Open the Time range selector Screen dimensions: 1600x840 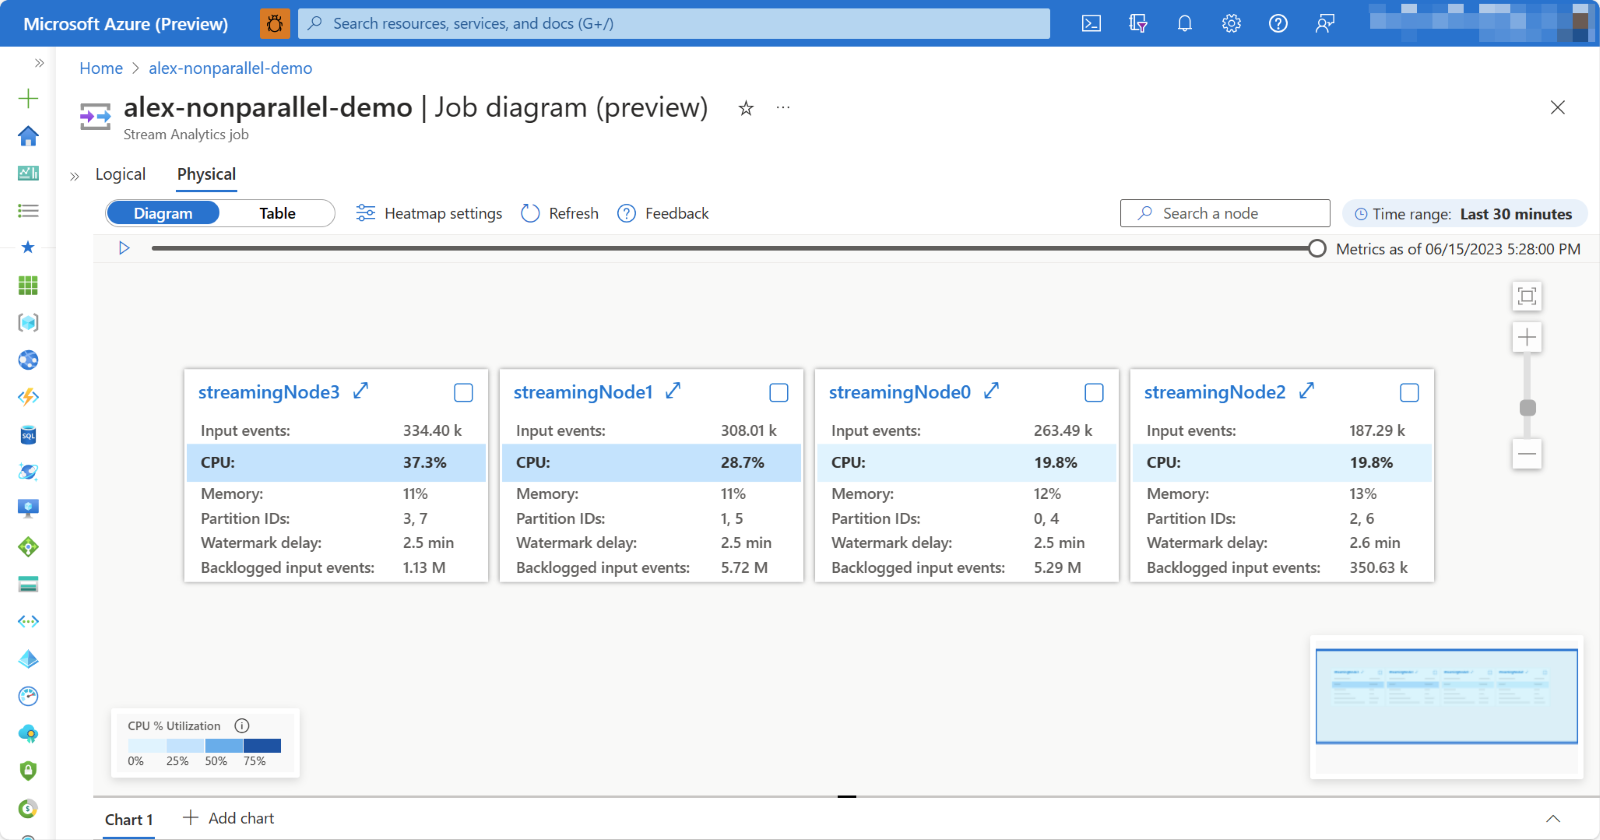(x=1463, y=214)
